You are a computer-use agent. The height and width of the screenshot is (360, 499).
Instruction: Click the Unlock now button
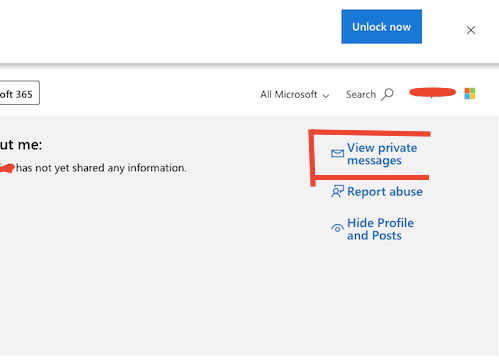point(381,27)
